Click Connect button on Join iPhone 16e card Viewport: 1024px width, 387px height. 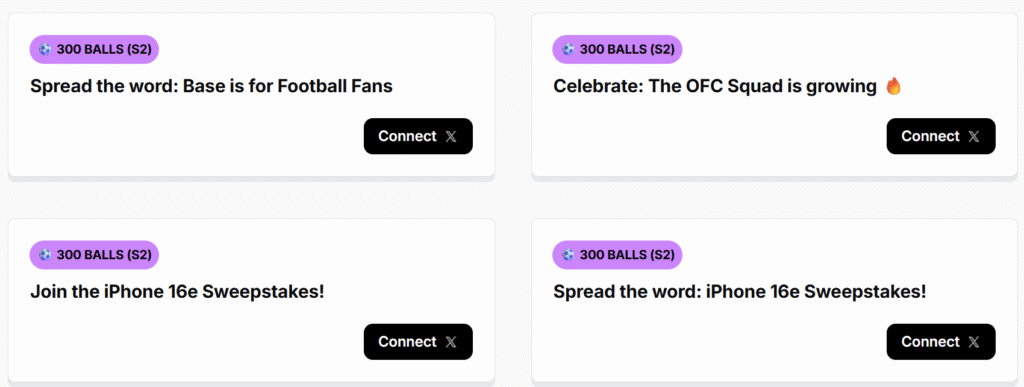click(418, 342)
